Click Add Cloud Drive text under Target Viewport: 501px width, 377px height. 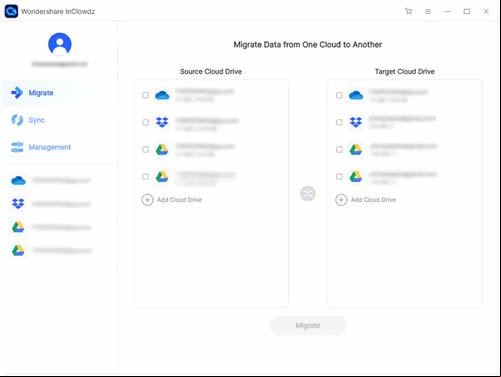pyautogui.click(x=373, y=200)
